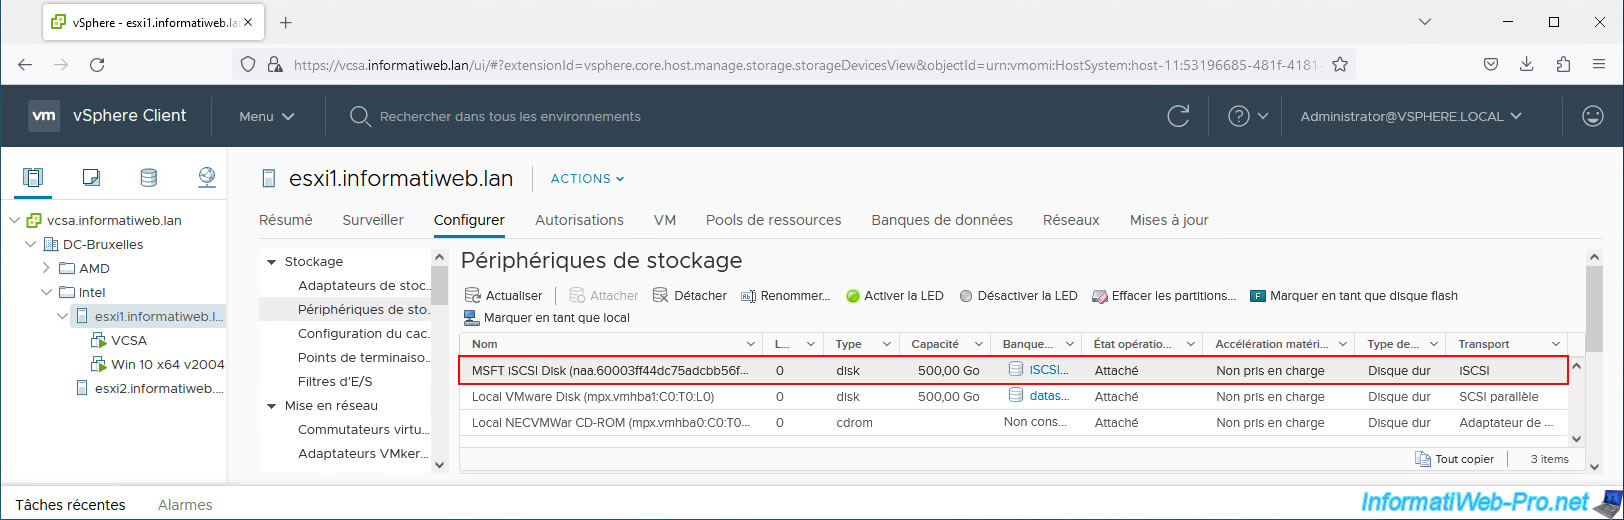The width and height of the screenshot is (1624, 520).
Task: Switch to the Banques de données tab
Action: tap(942, 220)
